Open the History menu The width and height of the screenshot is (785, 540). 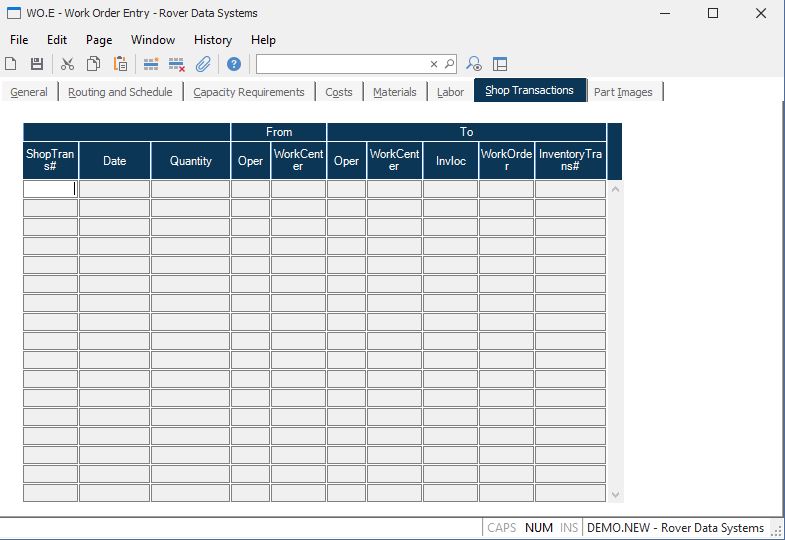pos(212,40)
